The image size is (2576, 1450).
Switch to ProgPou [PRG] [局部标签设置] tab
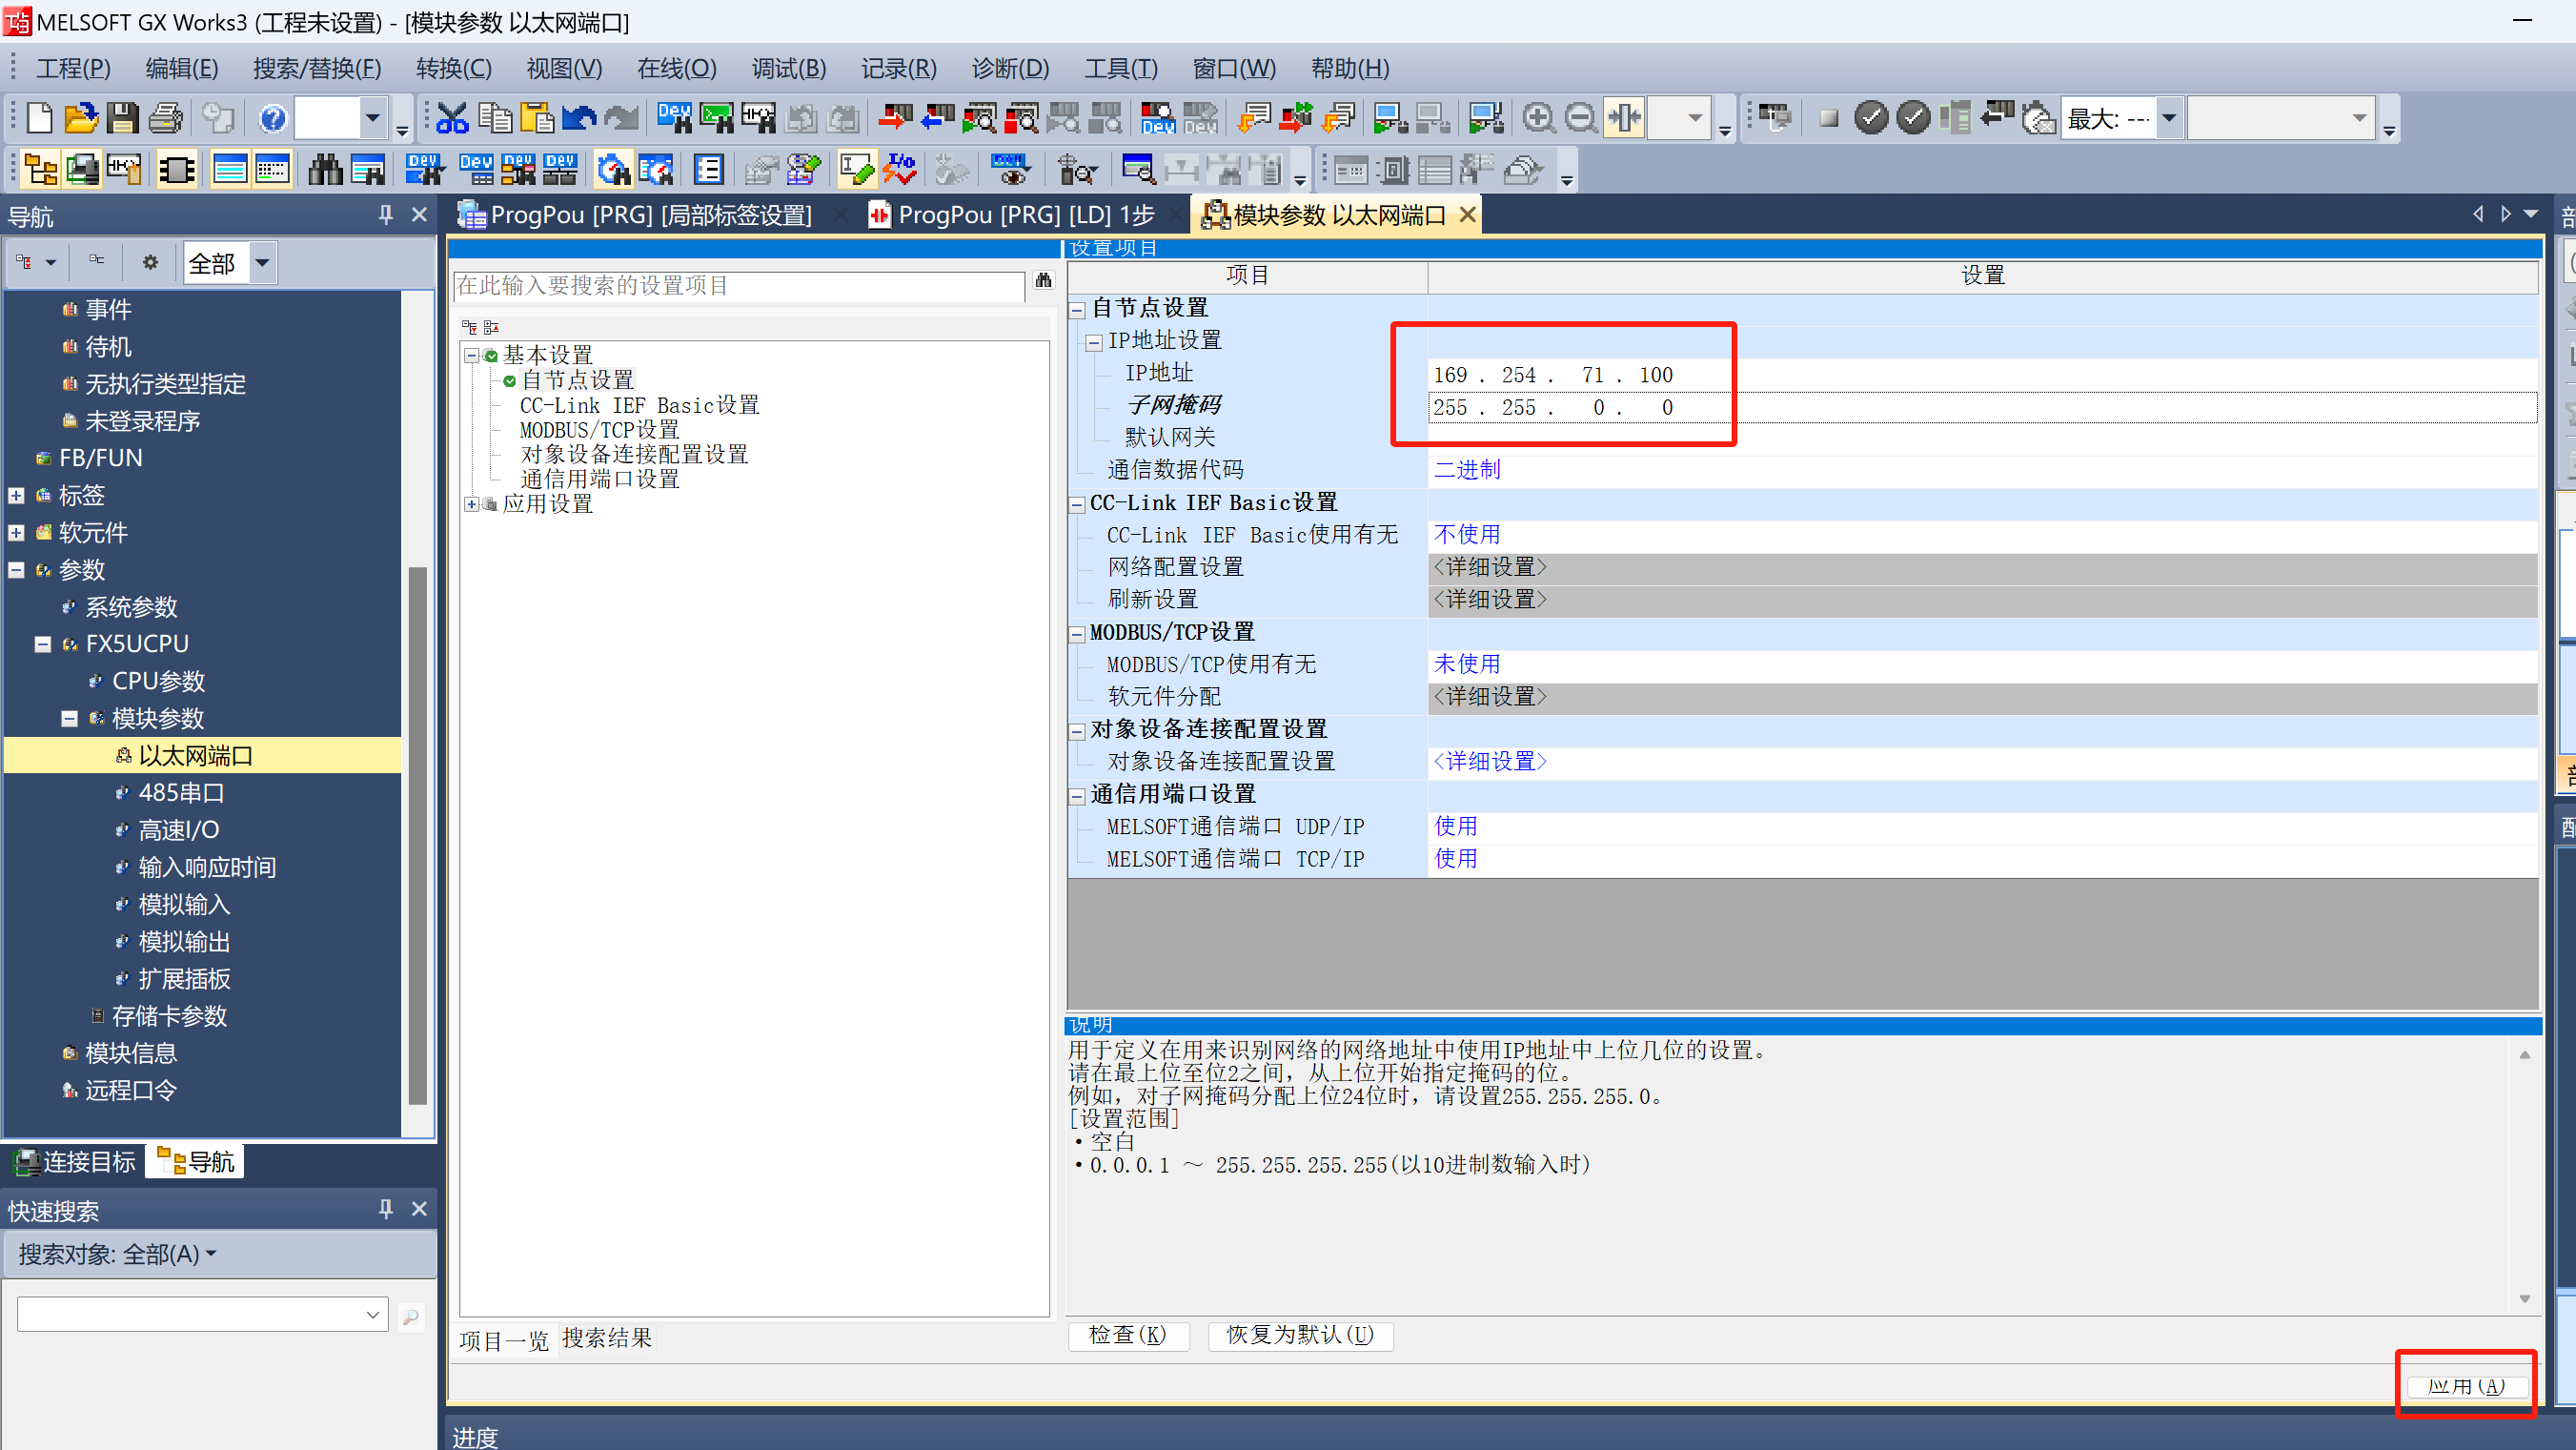(636, 215)
